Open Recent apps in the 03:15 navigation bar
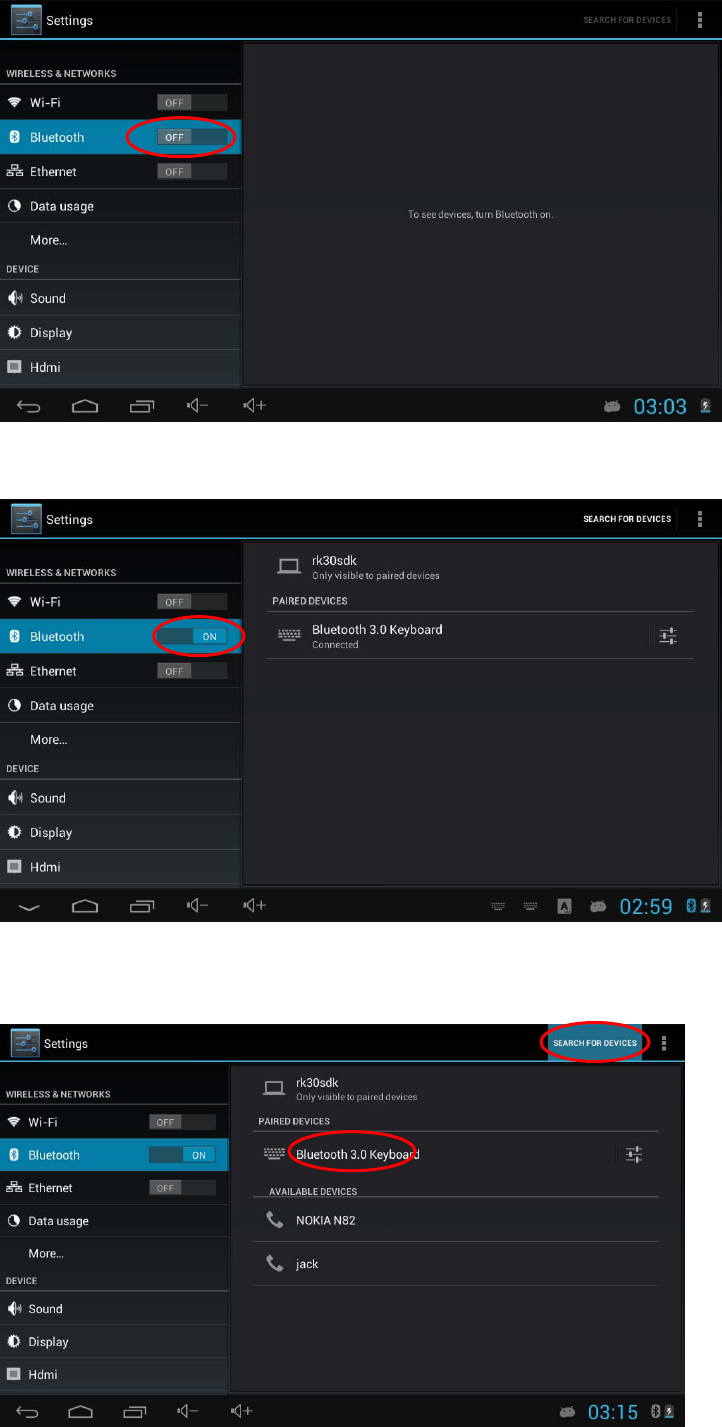The image size is (722, 1427). [x=134, y=1411]
